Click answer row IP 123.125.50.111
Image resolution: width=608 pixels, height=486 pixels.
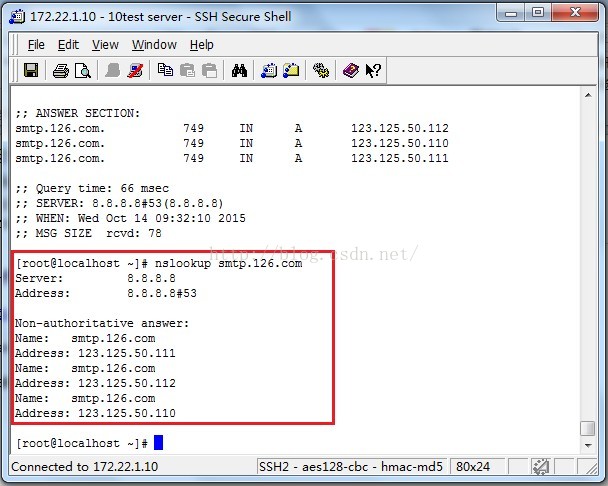400,158
